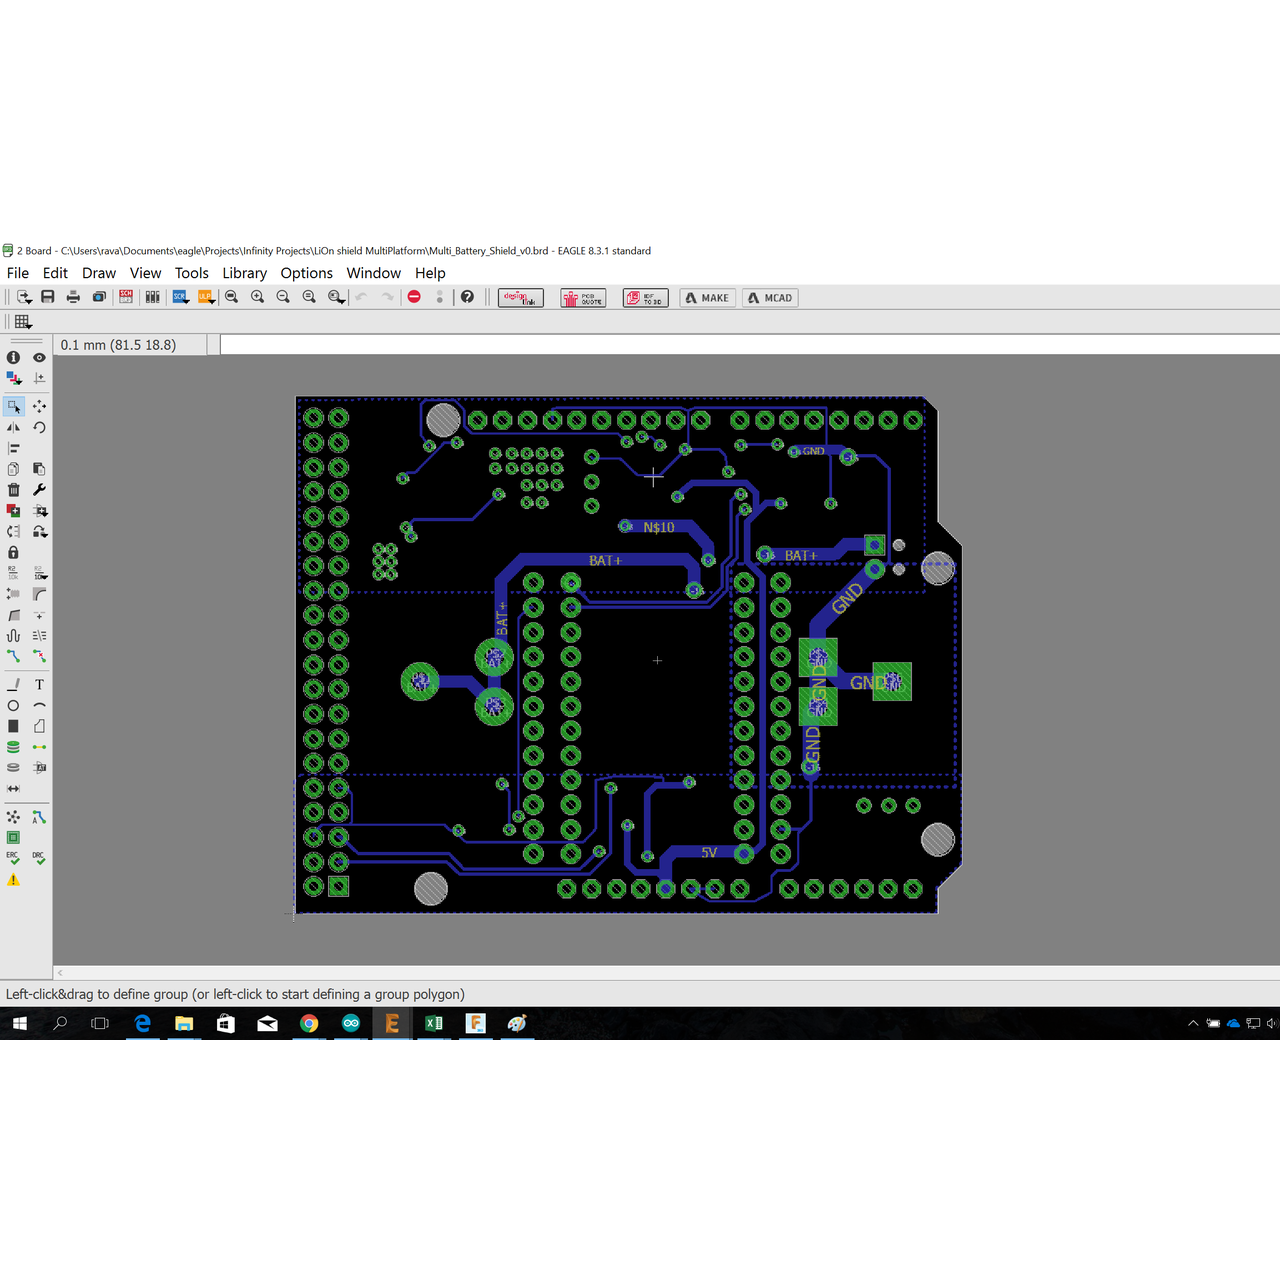This screenshot has width=1280, height=1280.
Task: Pick the Rotate tool
Action: [39, 427]
